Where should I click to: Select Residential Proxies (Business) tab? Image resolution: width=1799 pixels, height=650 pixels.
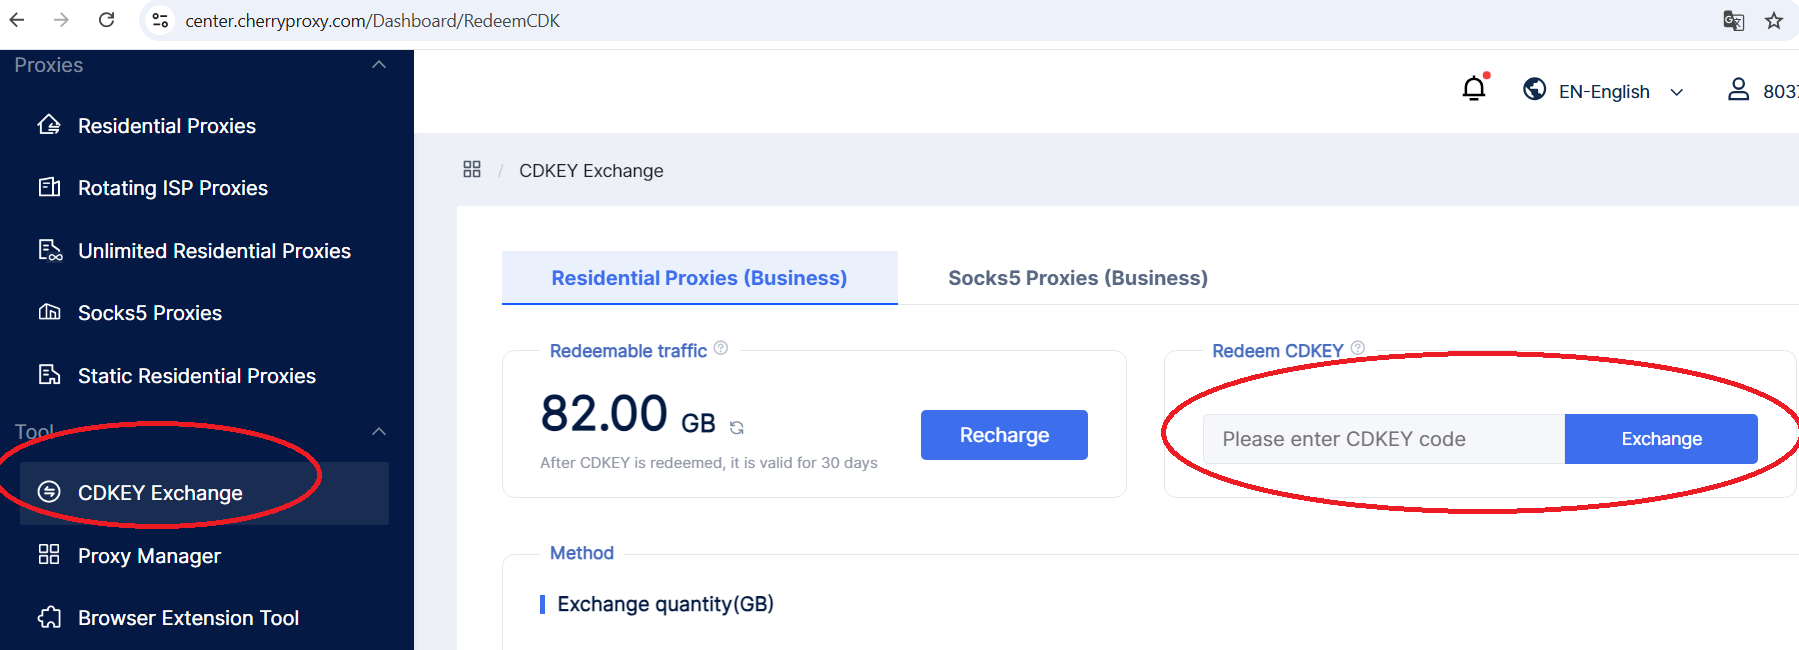pos(699,278)
